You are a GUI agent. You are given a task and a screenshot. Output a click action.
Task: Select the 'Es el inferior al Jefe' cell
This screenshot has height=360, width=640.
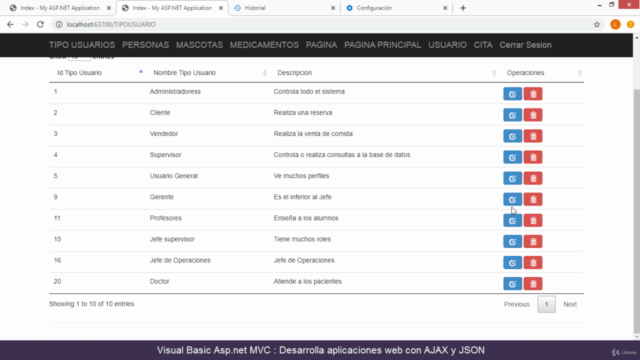click(302, 197)
